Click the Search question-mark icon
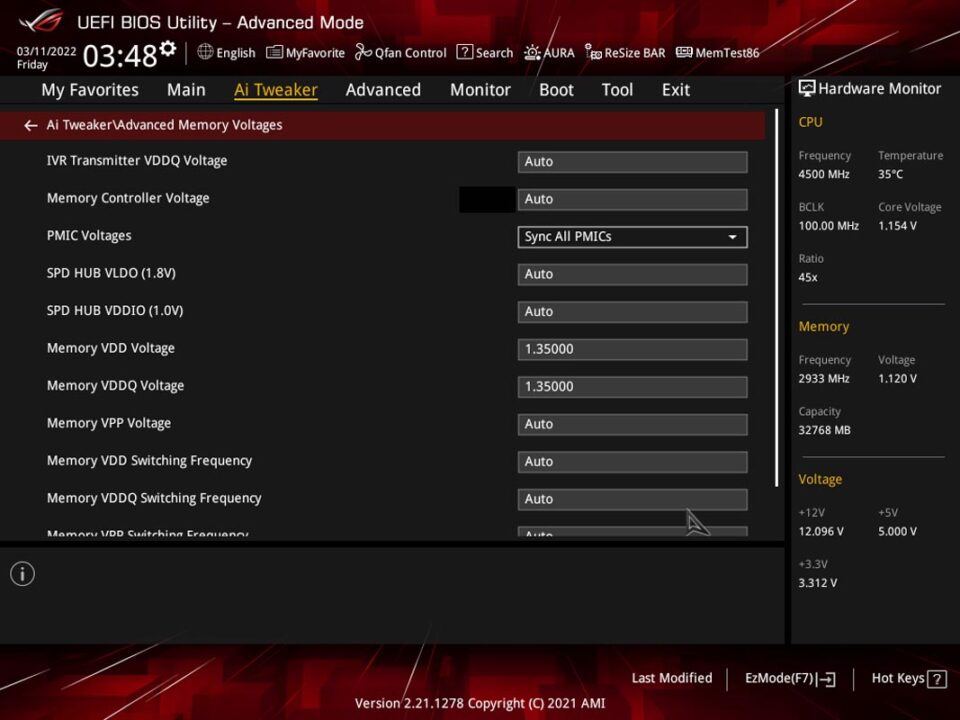This screenshot has width=960, height=720. click(x=465, y=52)
